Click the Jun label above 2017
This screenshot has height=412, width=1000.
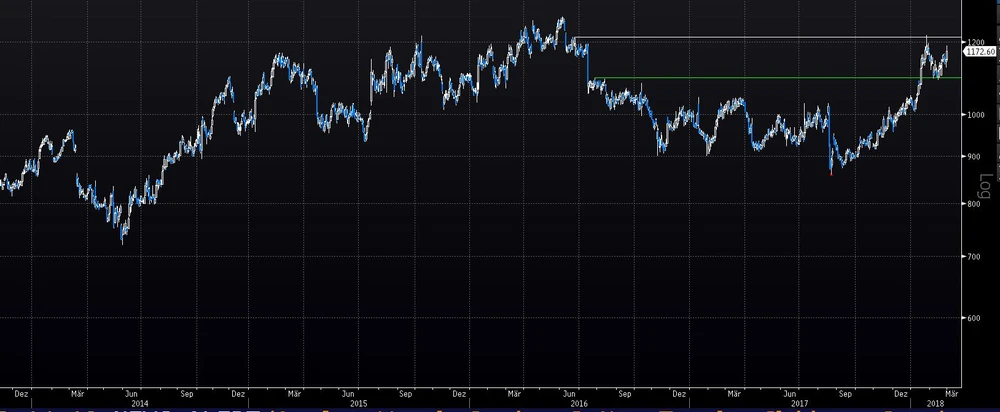click(x=789, y=393)
